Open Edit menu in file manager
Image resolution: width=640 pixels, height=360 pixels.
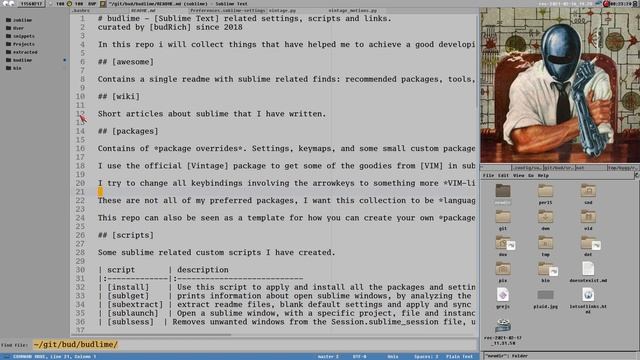pos(503,176)
